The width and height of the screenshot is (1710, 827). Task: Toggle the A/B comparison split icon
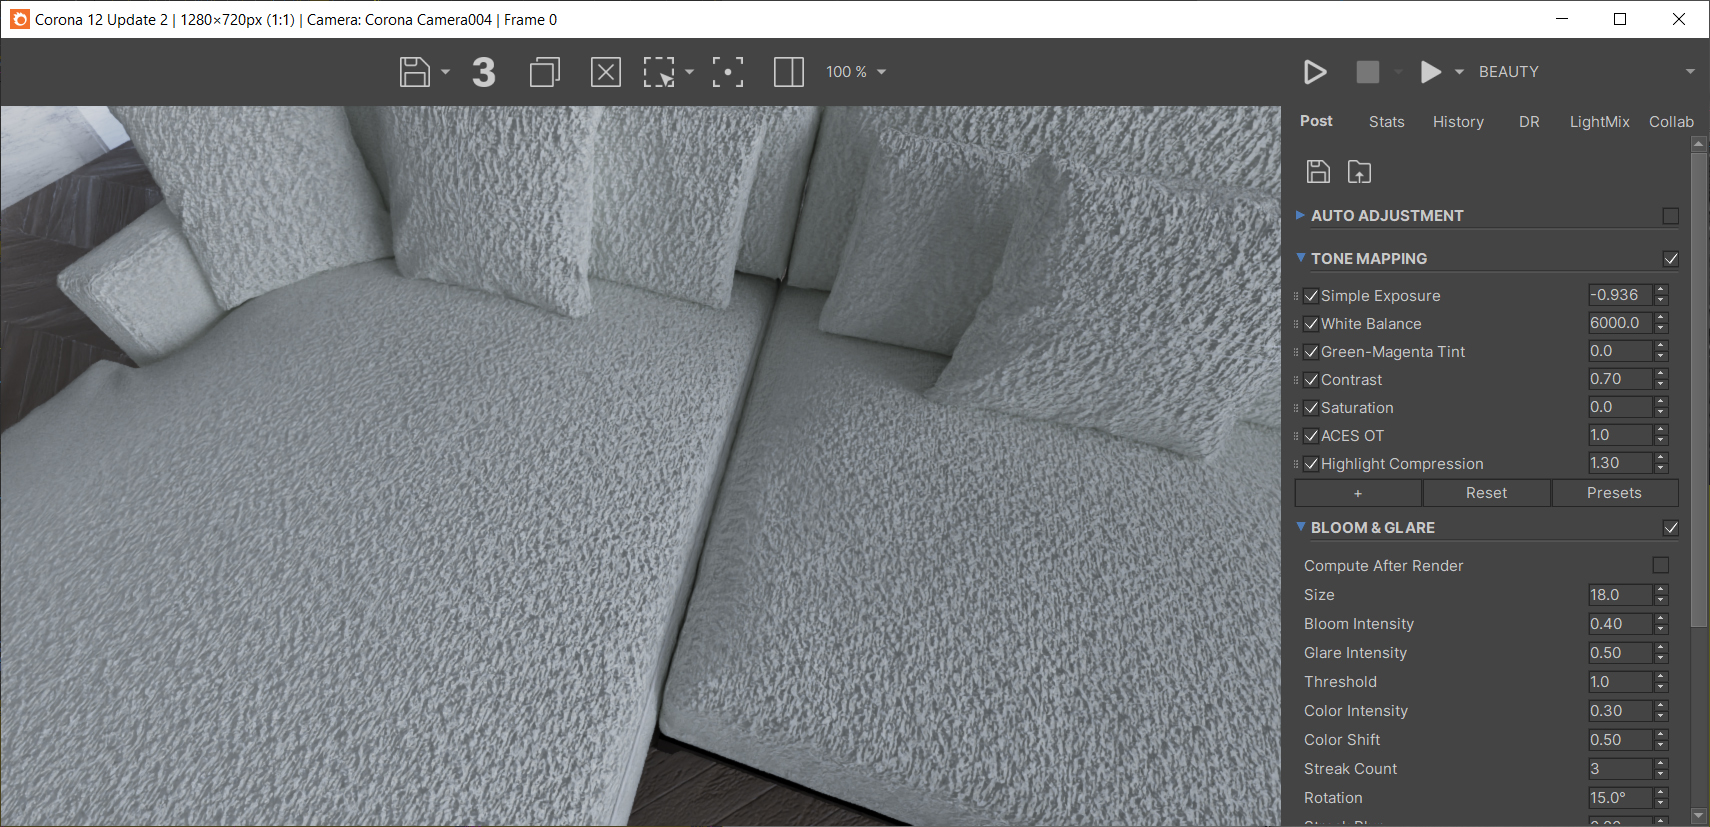coord(789,72)
